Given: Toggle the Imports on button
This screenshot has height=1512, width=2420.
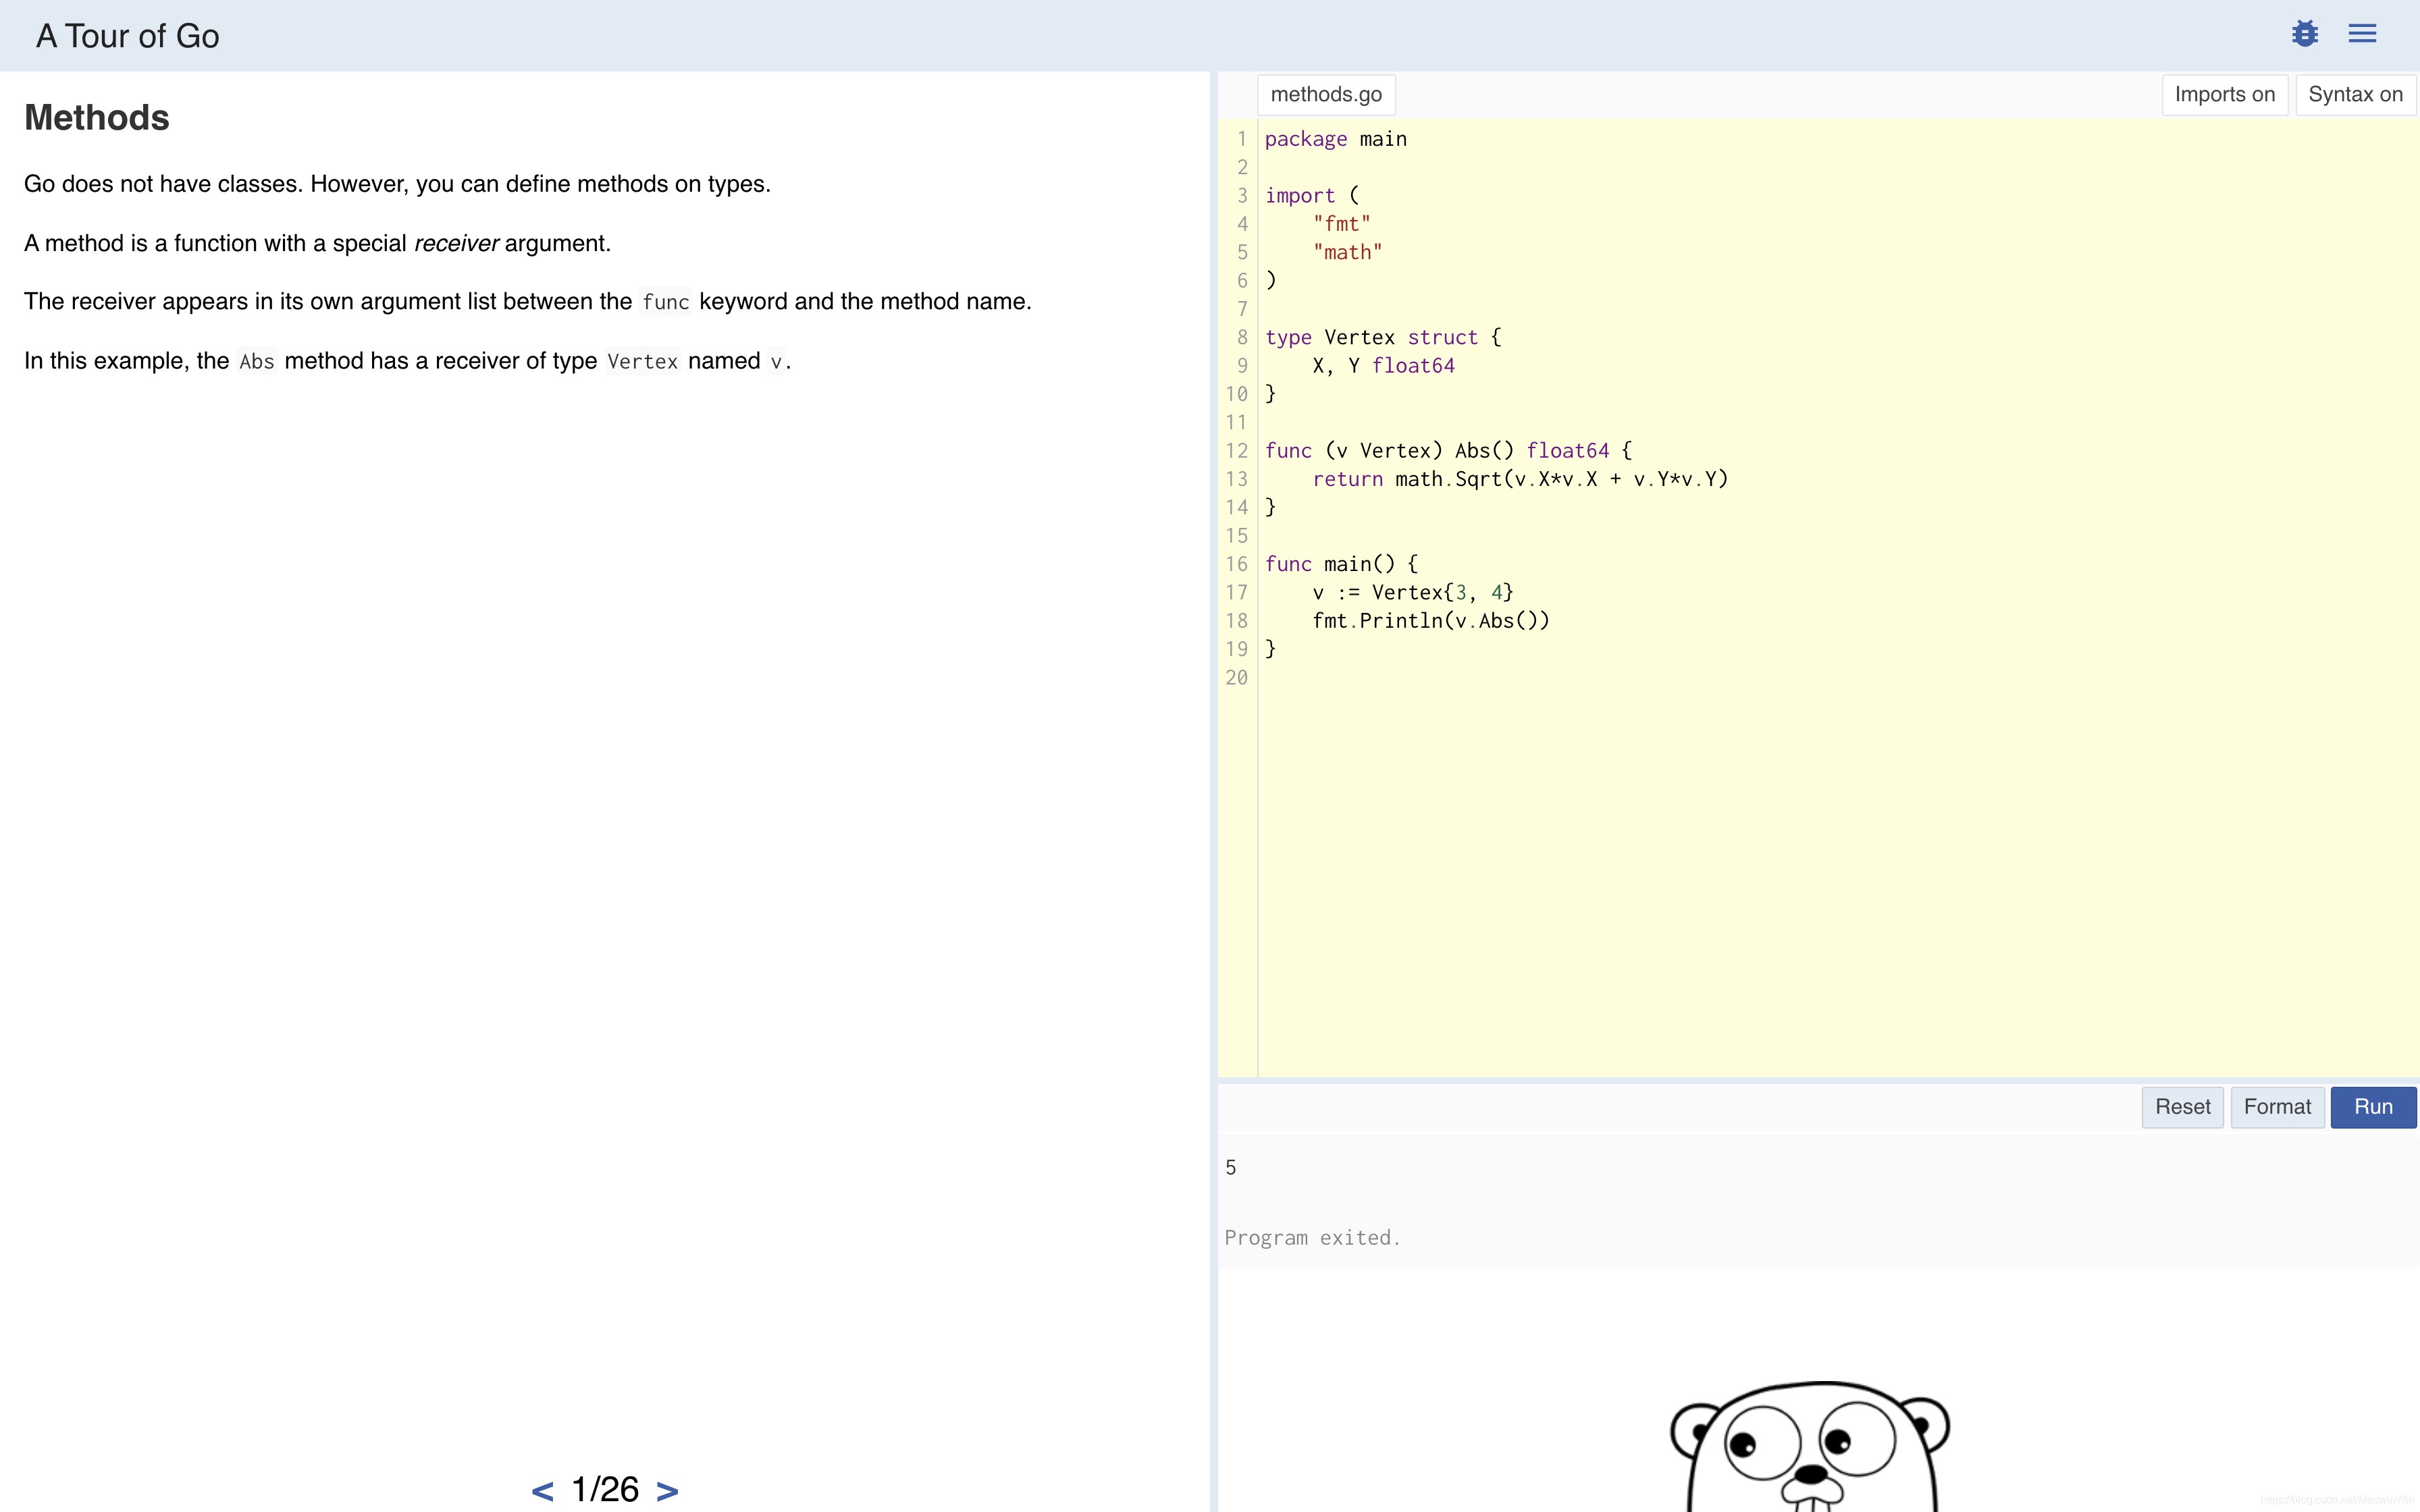Looking at the screenshot, I should pyautogui.click(x=2224, y=95).
